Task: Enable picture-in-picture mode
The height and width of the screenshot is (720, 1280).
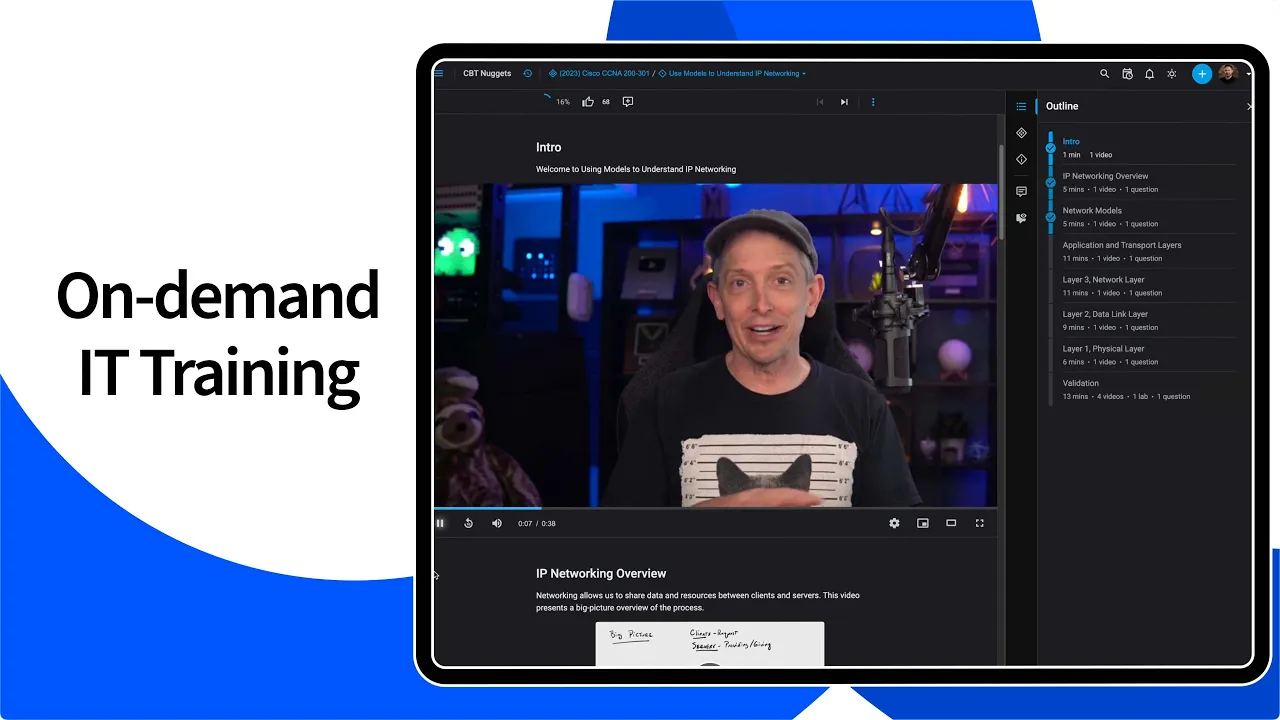Action: click(923, 523)
